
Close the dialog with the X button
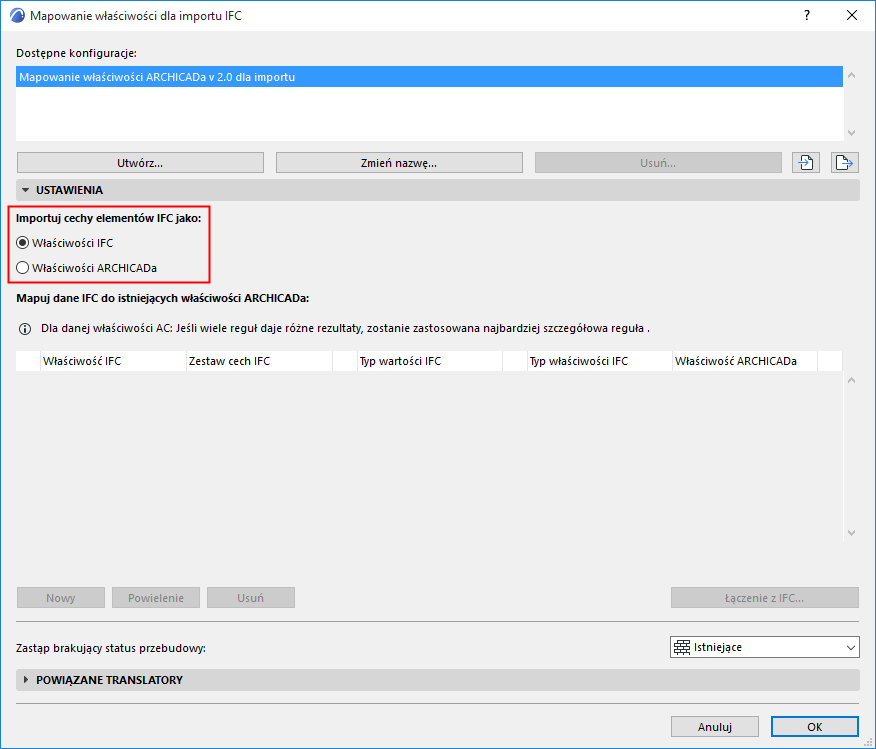(x=852, y=16)
